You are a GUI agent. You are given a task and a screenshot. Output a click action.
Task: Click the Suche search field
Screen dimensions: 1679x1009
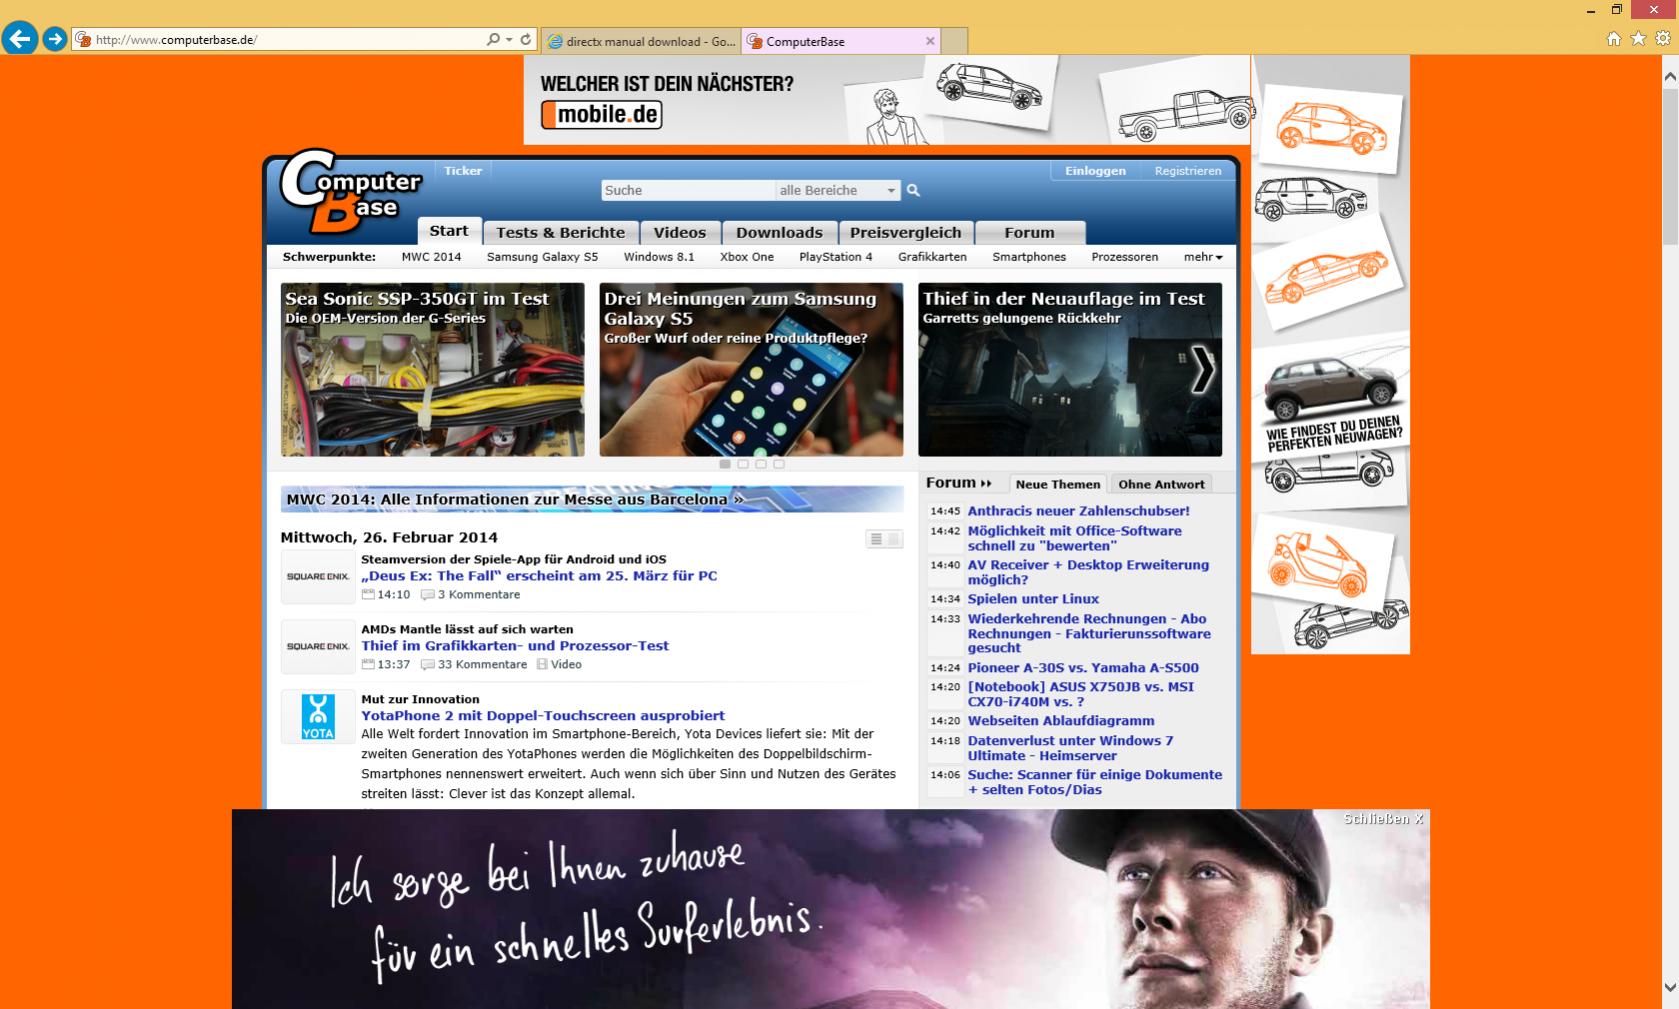coord(688,190)
